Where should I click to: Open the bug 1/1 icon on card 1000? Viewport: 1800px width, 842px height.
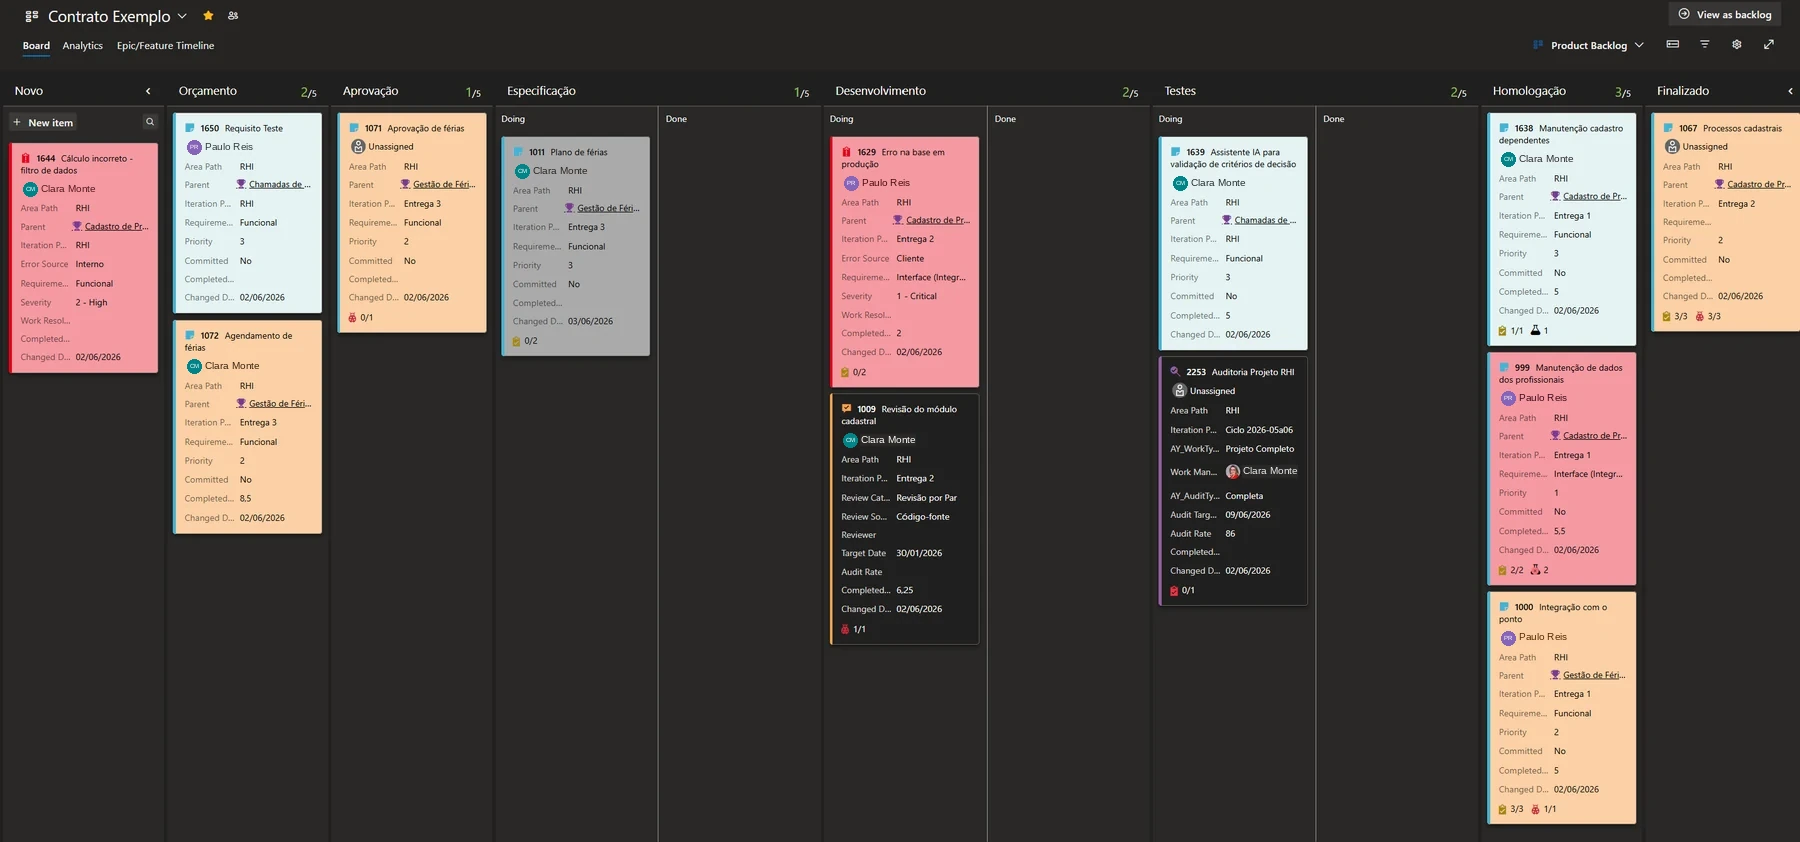tap(1543, 809)
